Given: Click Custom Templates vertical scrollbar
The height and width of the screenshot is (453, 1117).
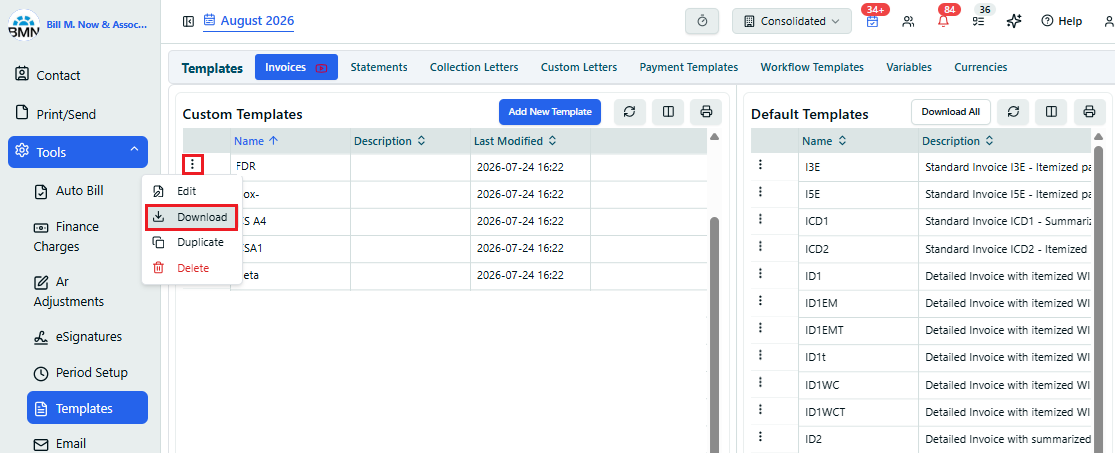Looking at the screenshot, I should coord(715,335).
